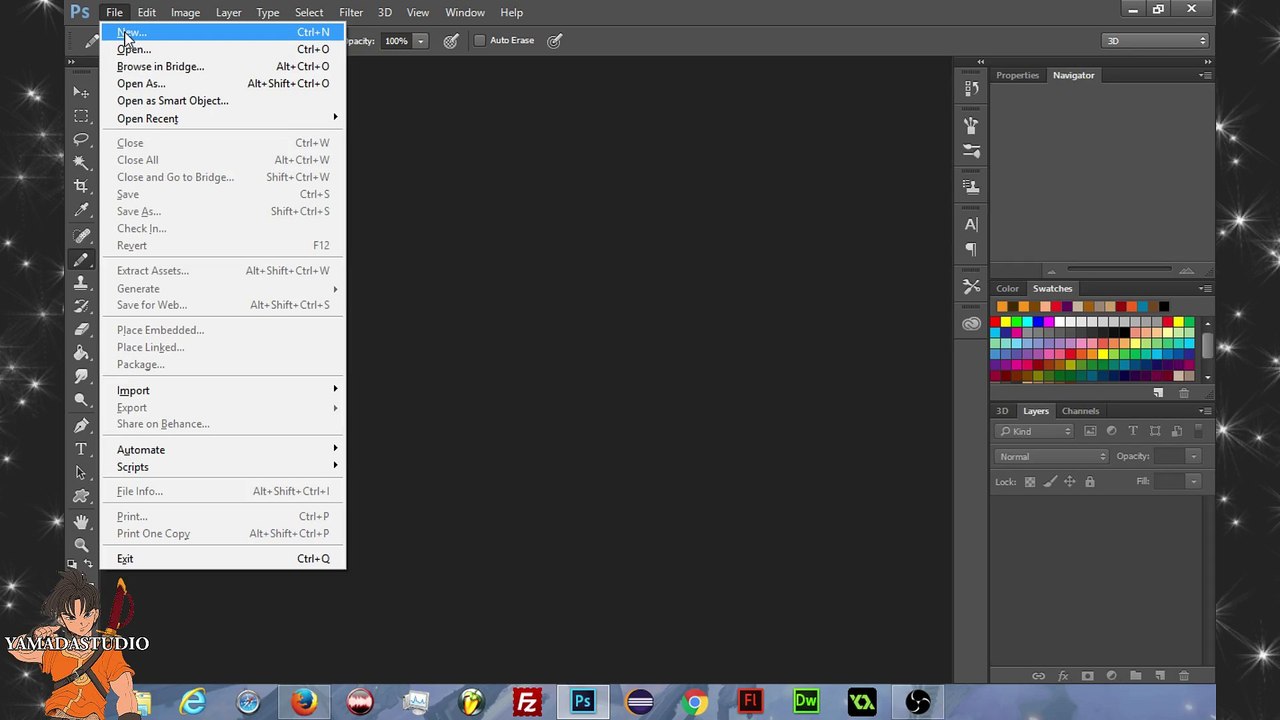Open the History panel icon
The image size is (1280, 720).
(971, 89)
